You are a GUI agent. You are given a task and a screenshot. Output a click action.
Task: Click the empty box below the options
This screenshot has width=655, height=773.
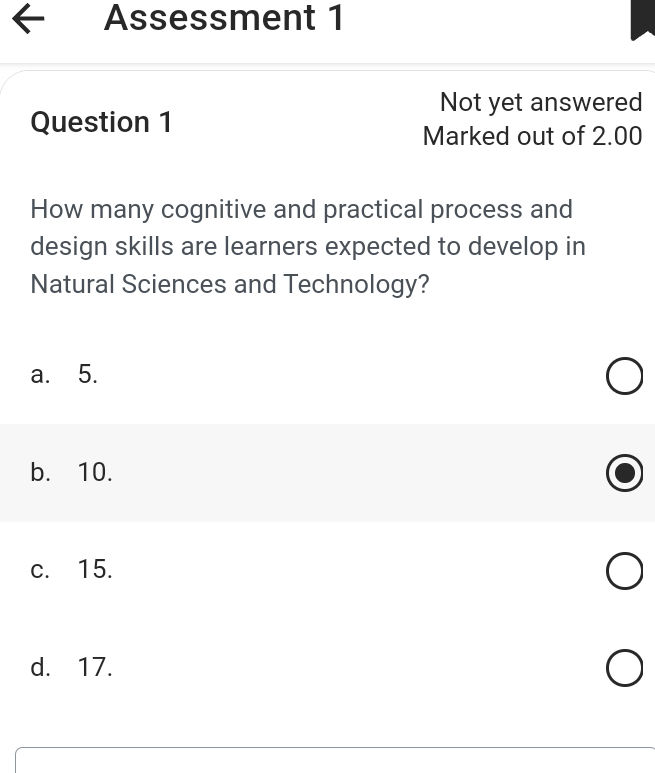coord(335,760)
